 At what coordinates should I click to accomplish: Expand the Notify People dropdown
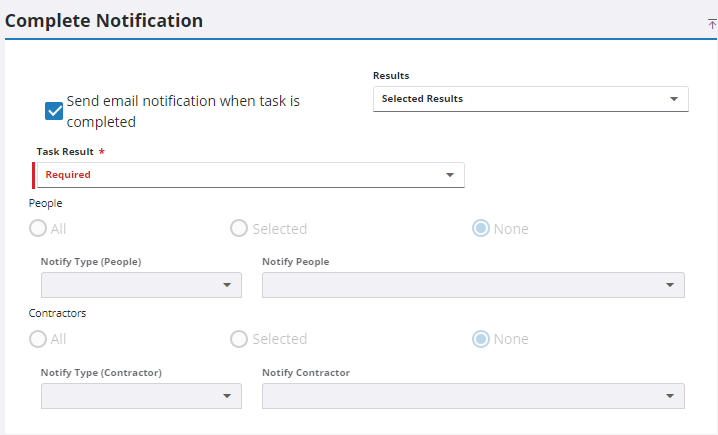[x=473, y=285]
